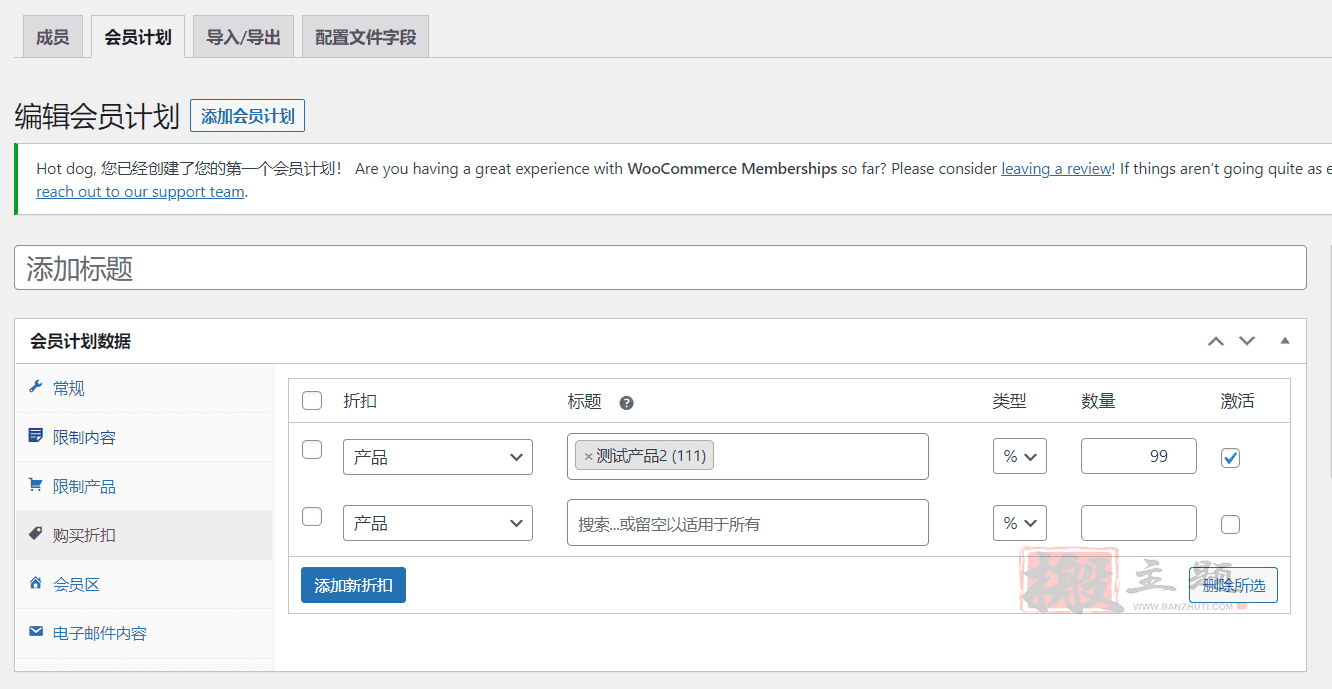1332x689 pixels.
Task: Select the 会员计划 tab
Action: (x=138, y=37)
